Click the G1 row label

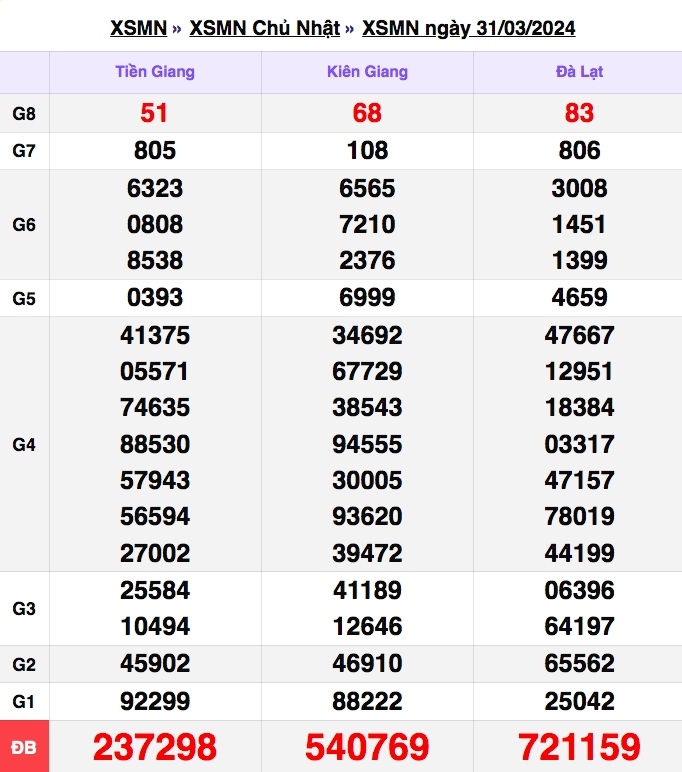(24, 702)
